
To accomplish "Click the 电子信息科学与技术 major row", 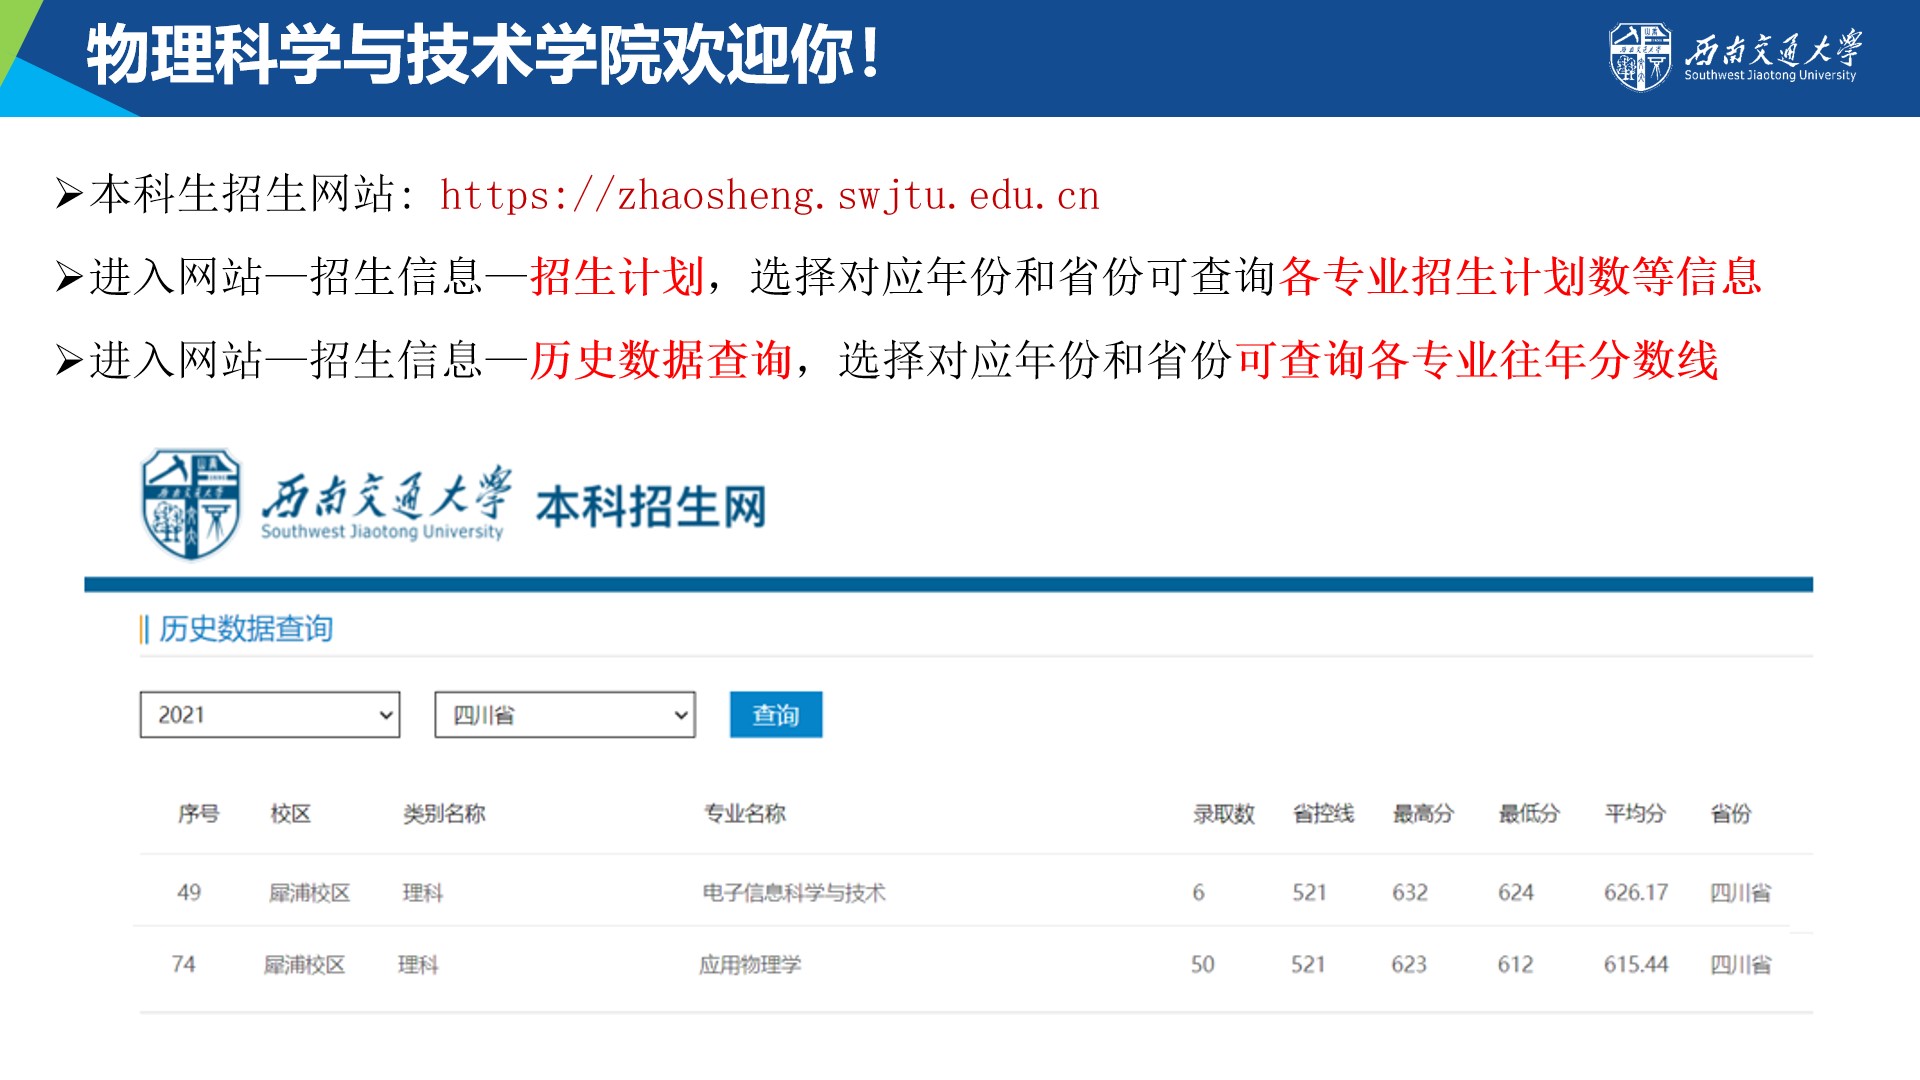I will tap(793, 892).
